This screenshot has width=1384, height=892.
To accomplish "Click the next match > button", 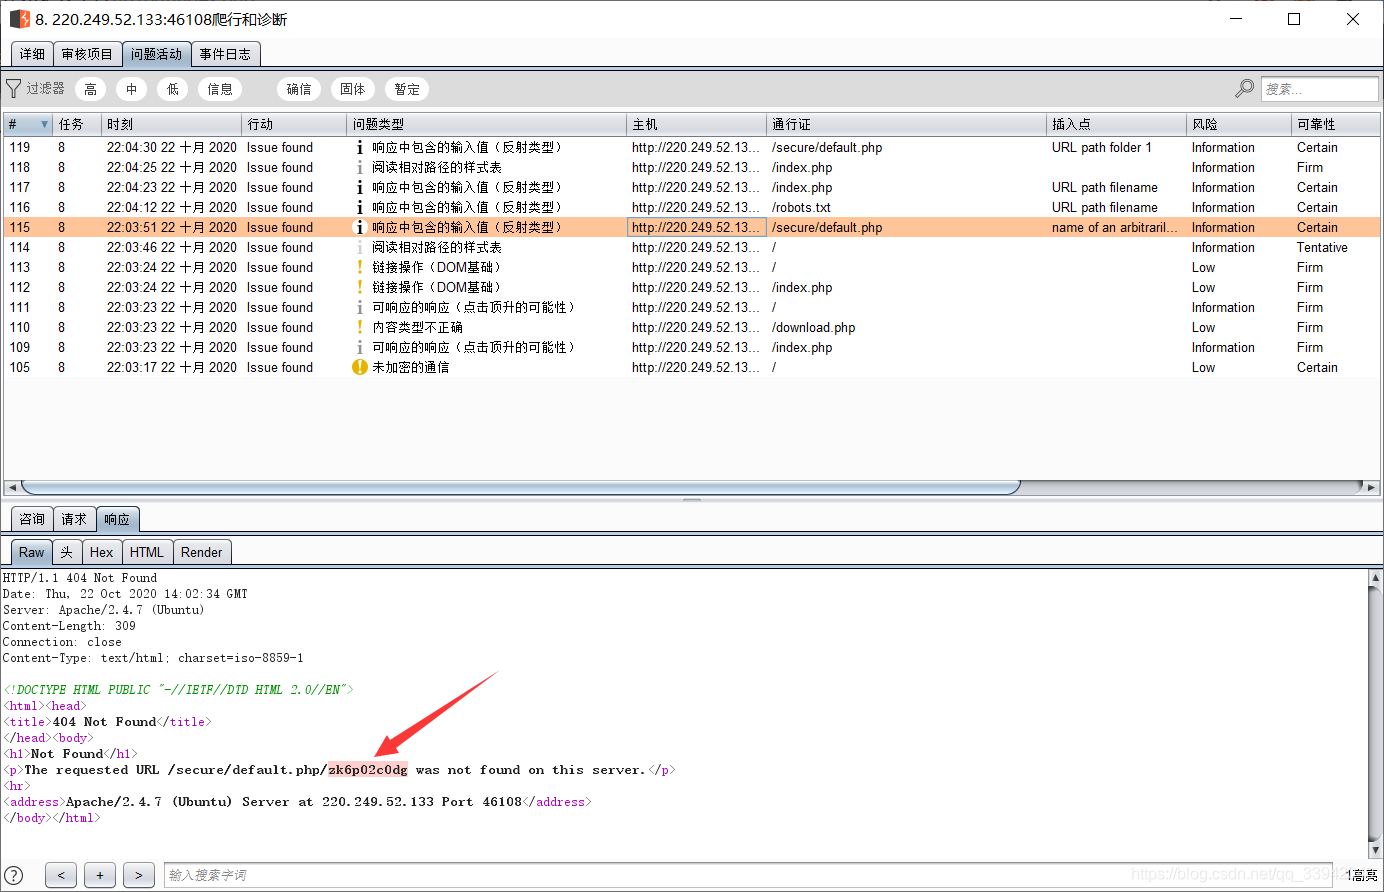I will click(x=139, y=875).
